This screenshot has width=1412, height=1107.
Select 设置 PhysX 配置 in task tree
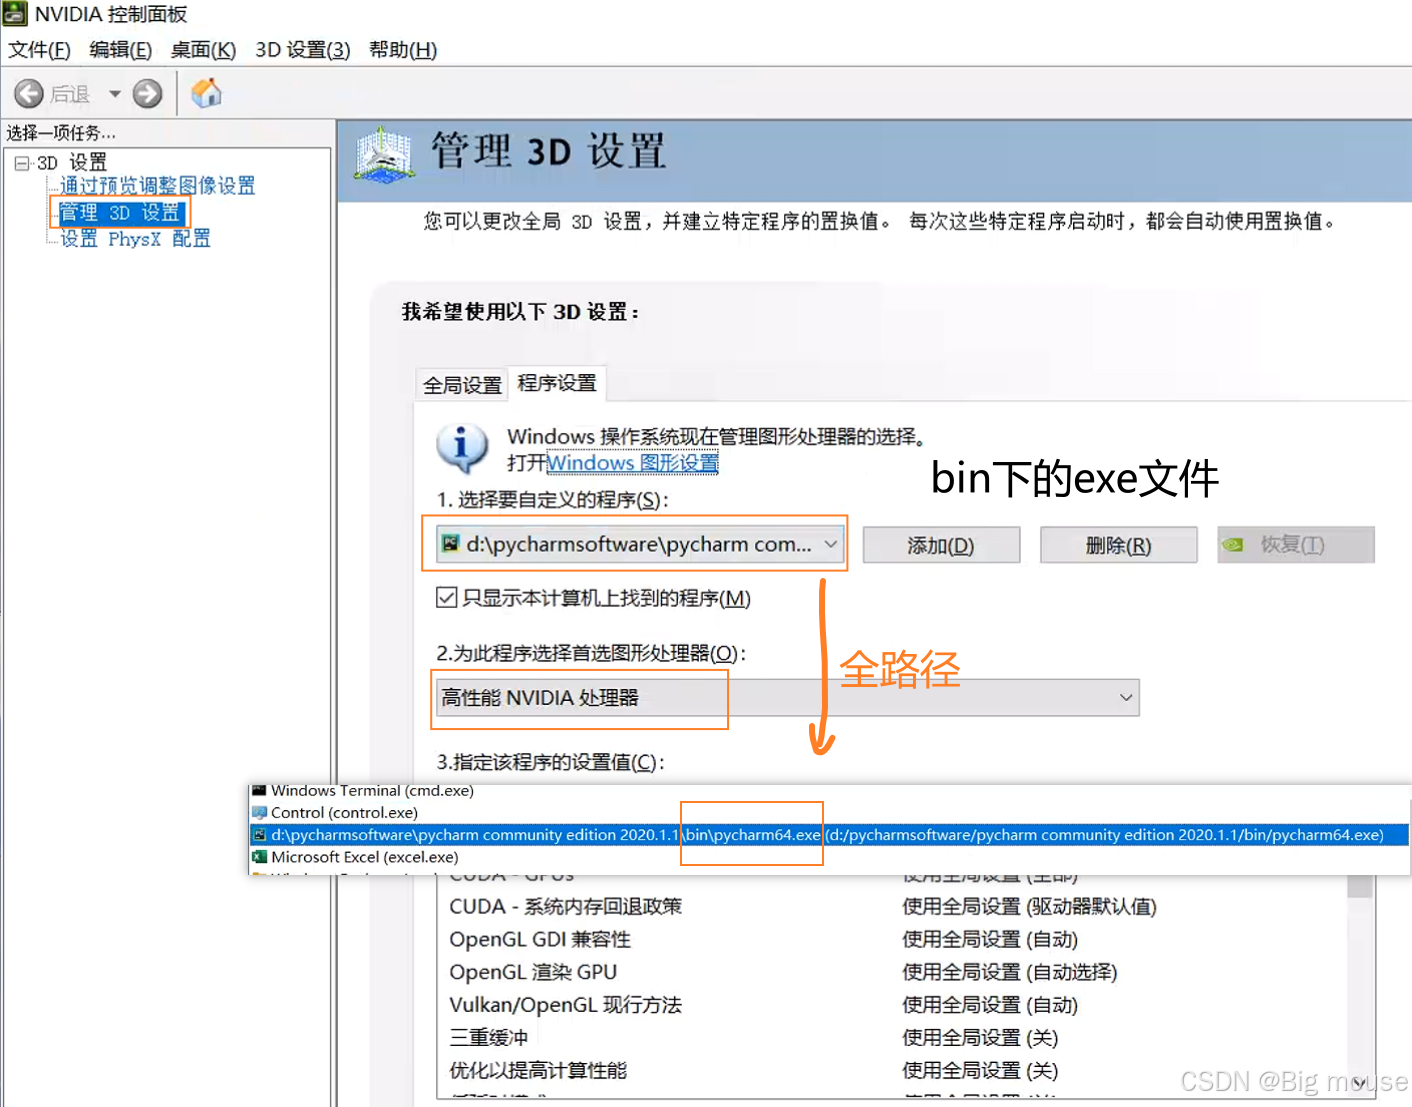pos(135,239)
